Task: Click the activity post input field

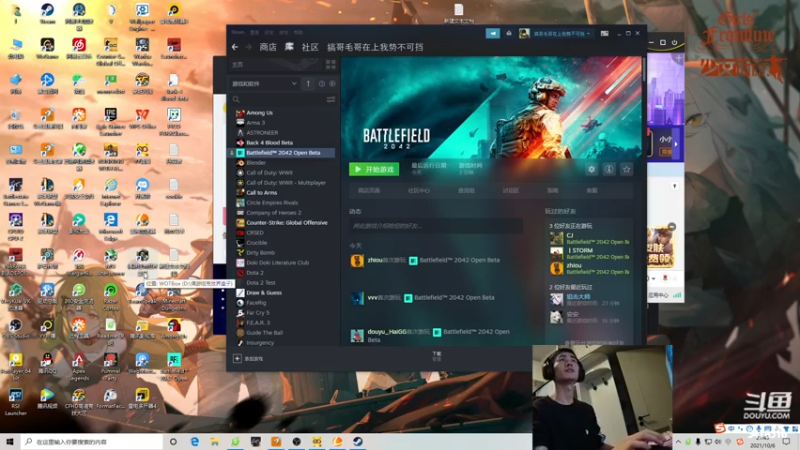Action: (436, 226)
